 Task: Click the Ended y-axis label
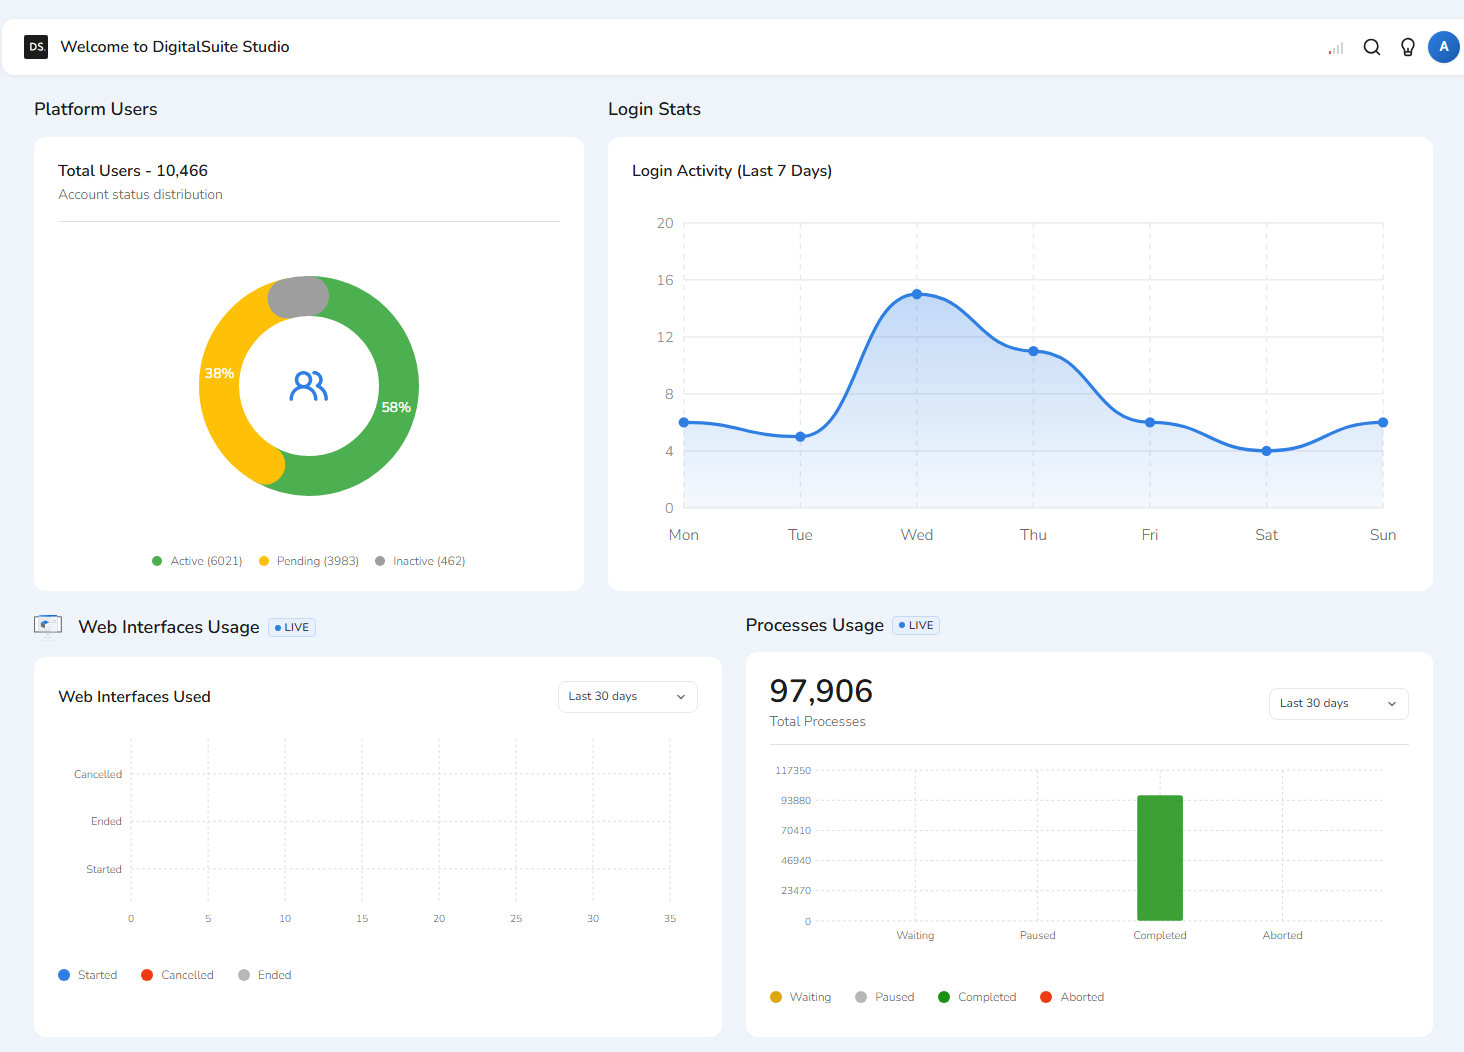[x=106, y=822]
